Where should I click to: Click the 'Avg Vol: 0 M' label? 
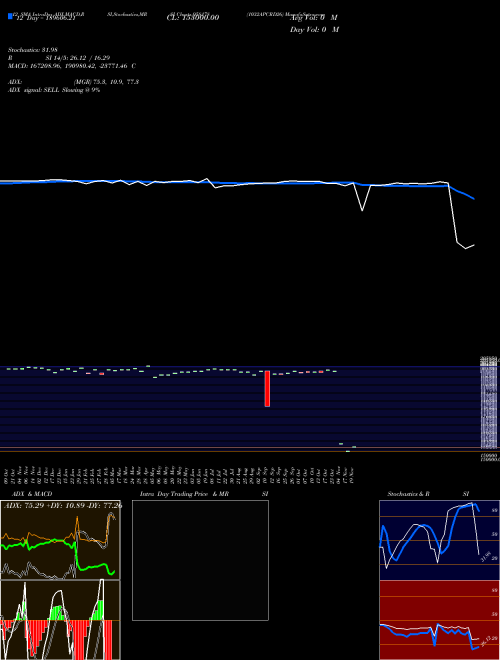[x=314, y=18]
